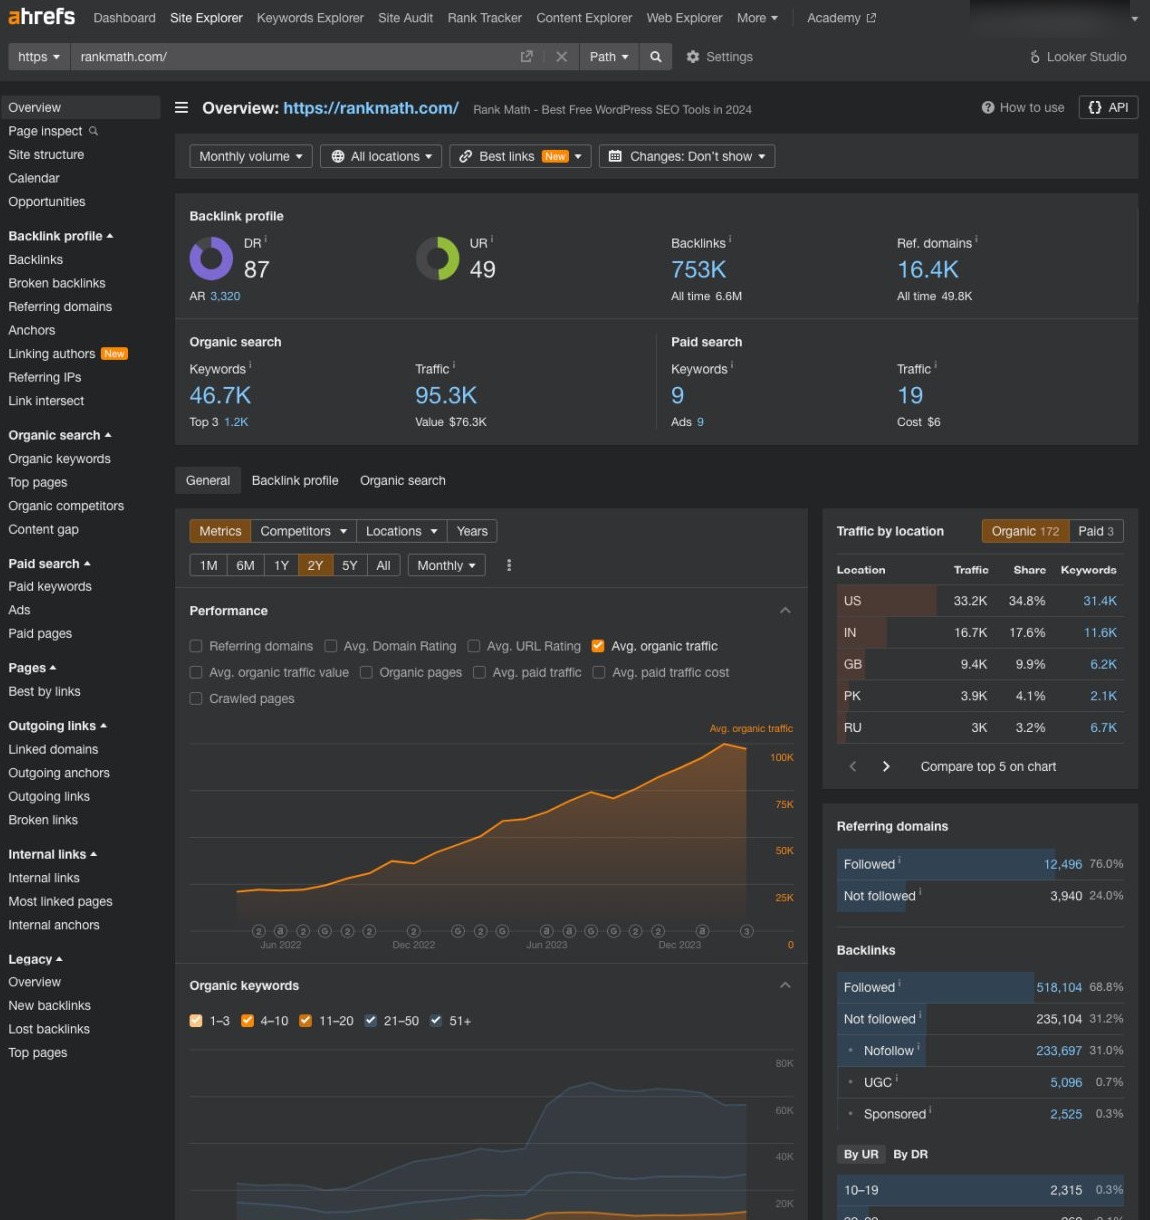The width and height of the screenshot is (1150, 1220).
Task: Click Compare top 5 on chart
Action: (x=987, y=766)
